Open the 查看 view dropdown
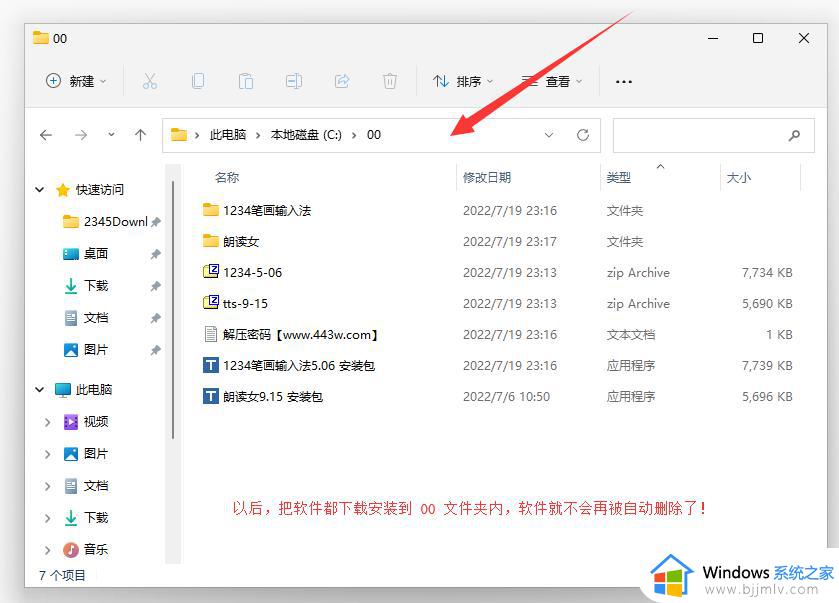839x603 pixels. [553, 81]
